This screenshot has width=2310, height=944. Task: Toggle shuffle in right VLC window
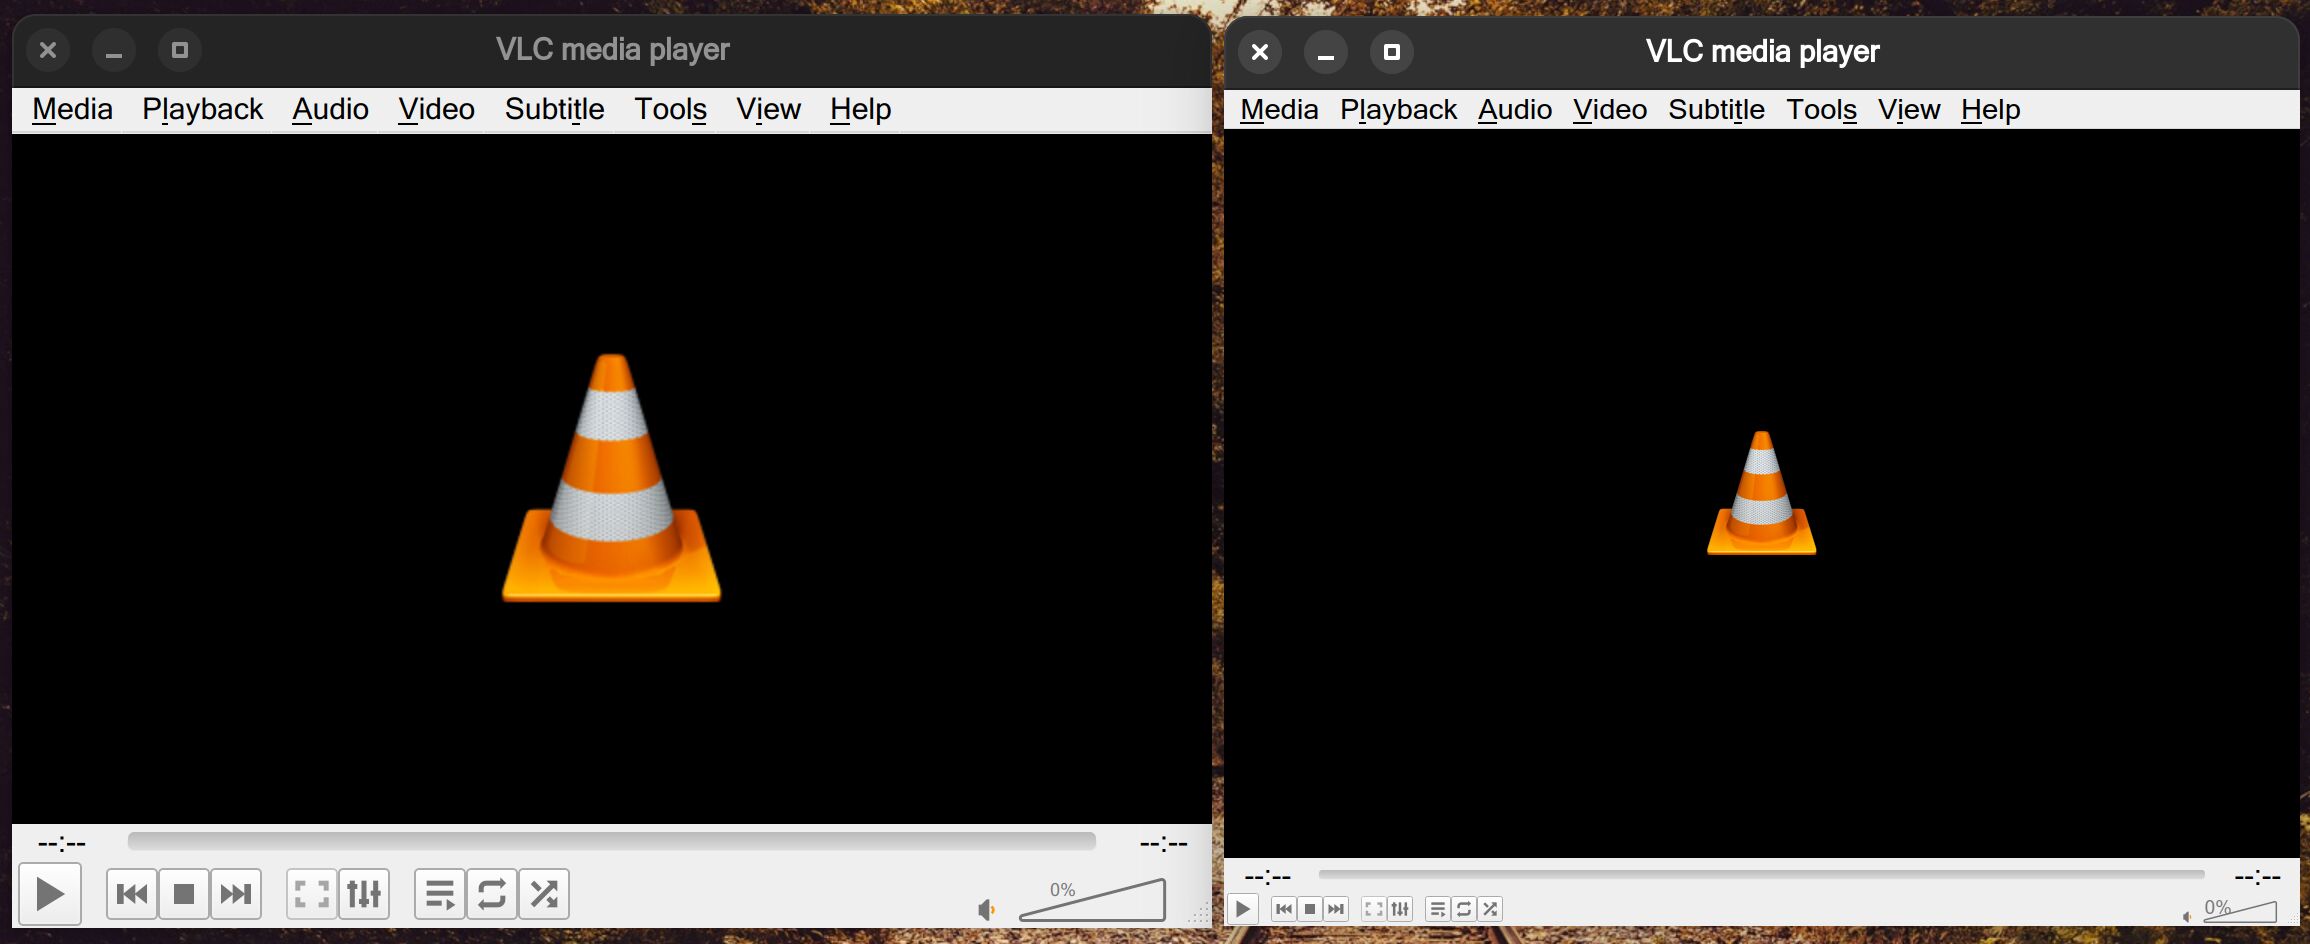click(x=1490, y=909)
